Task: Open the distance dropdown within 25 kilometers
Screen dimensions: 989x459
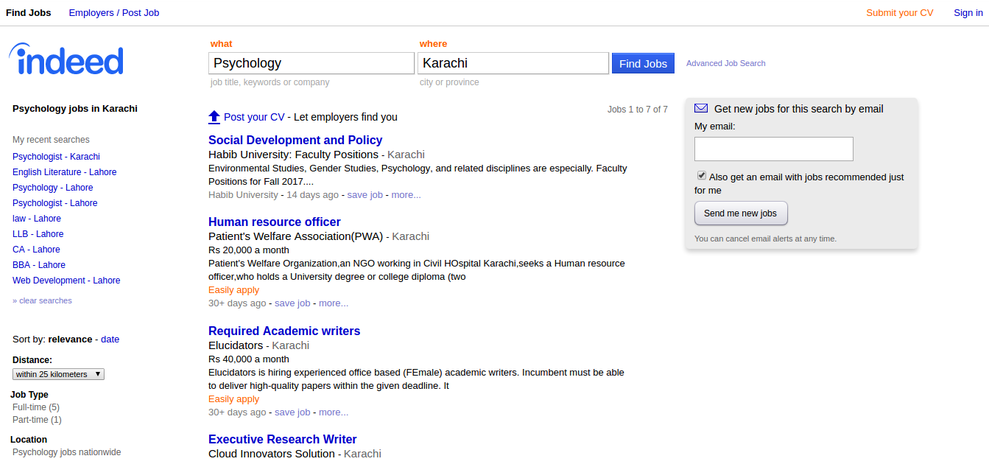Action: coord(58,374)
